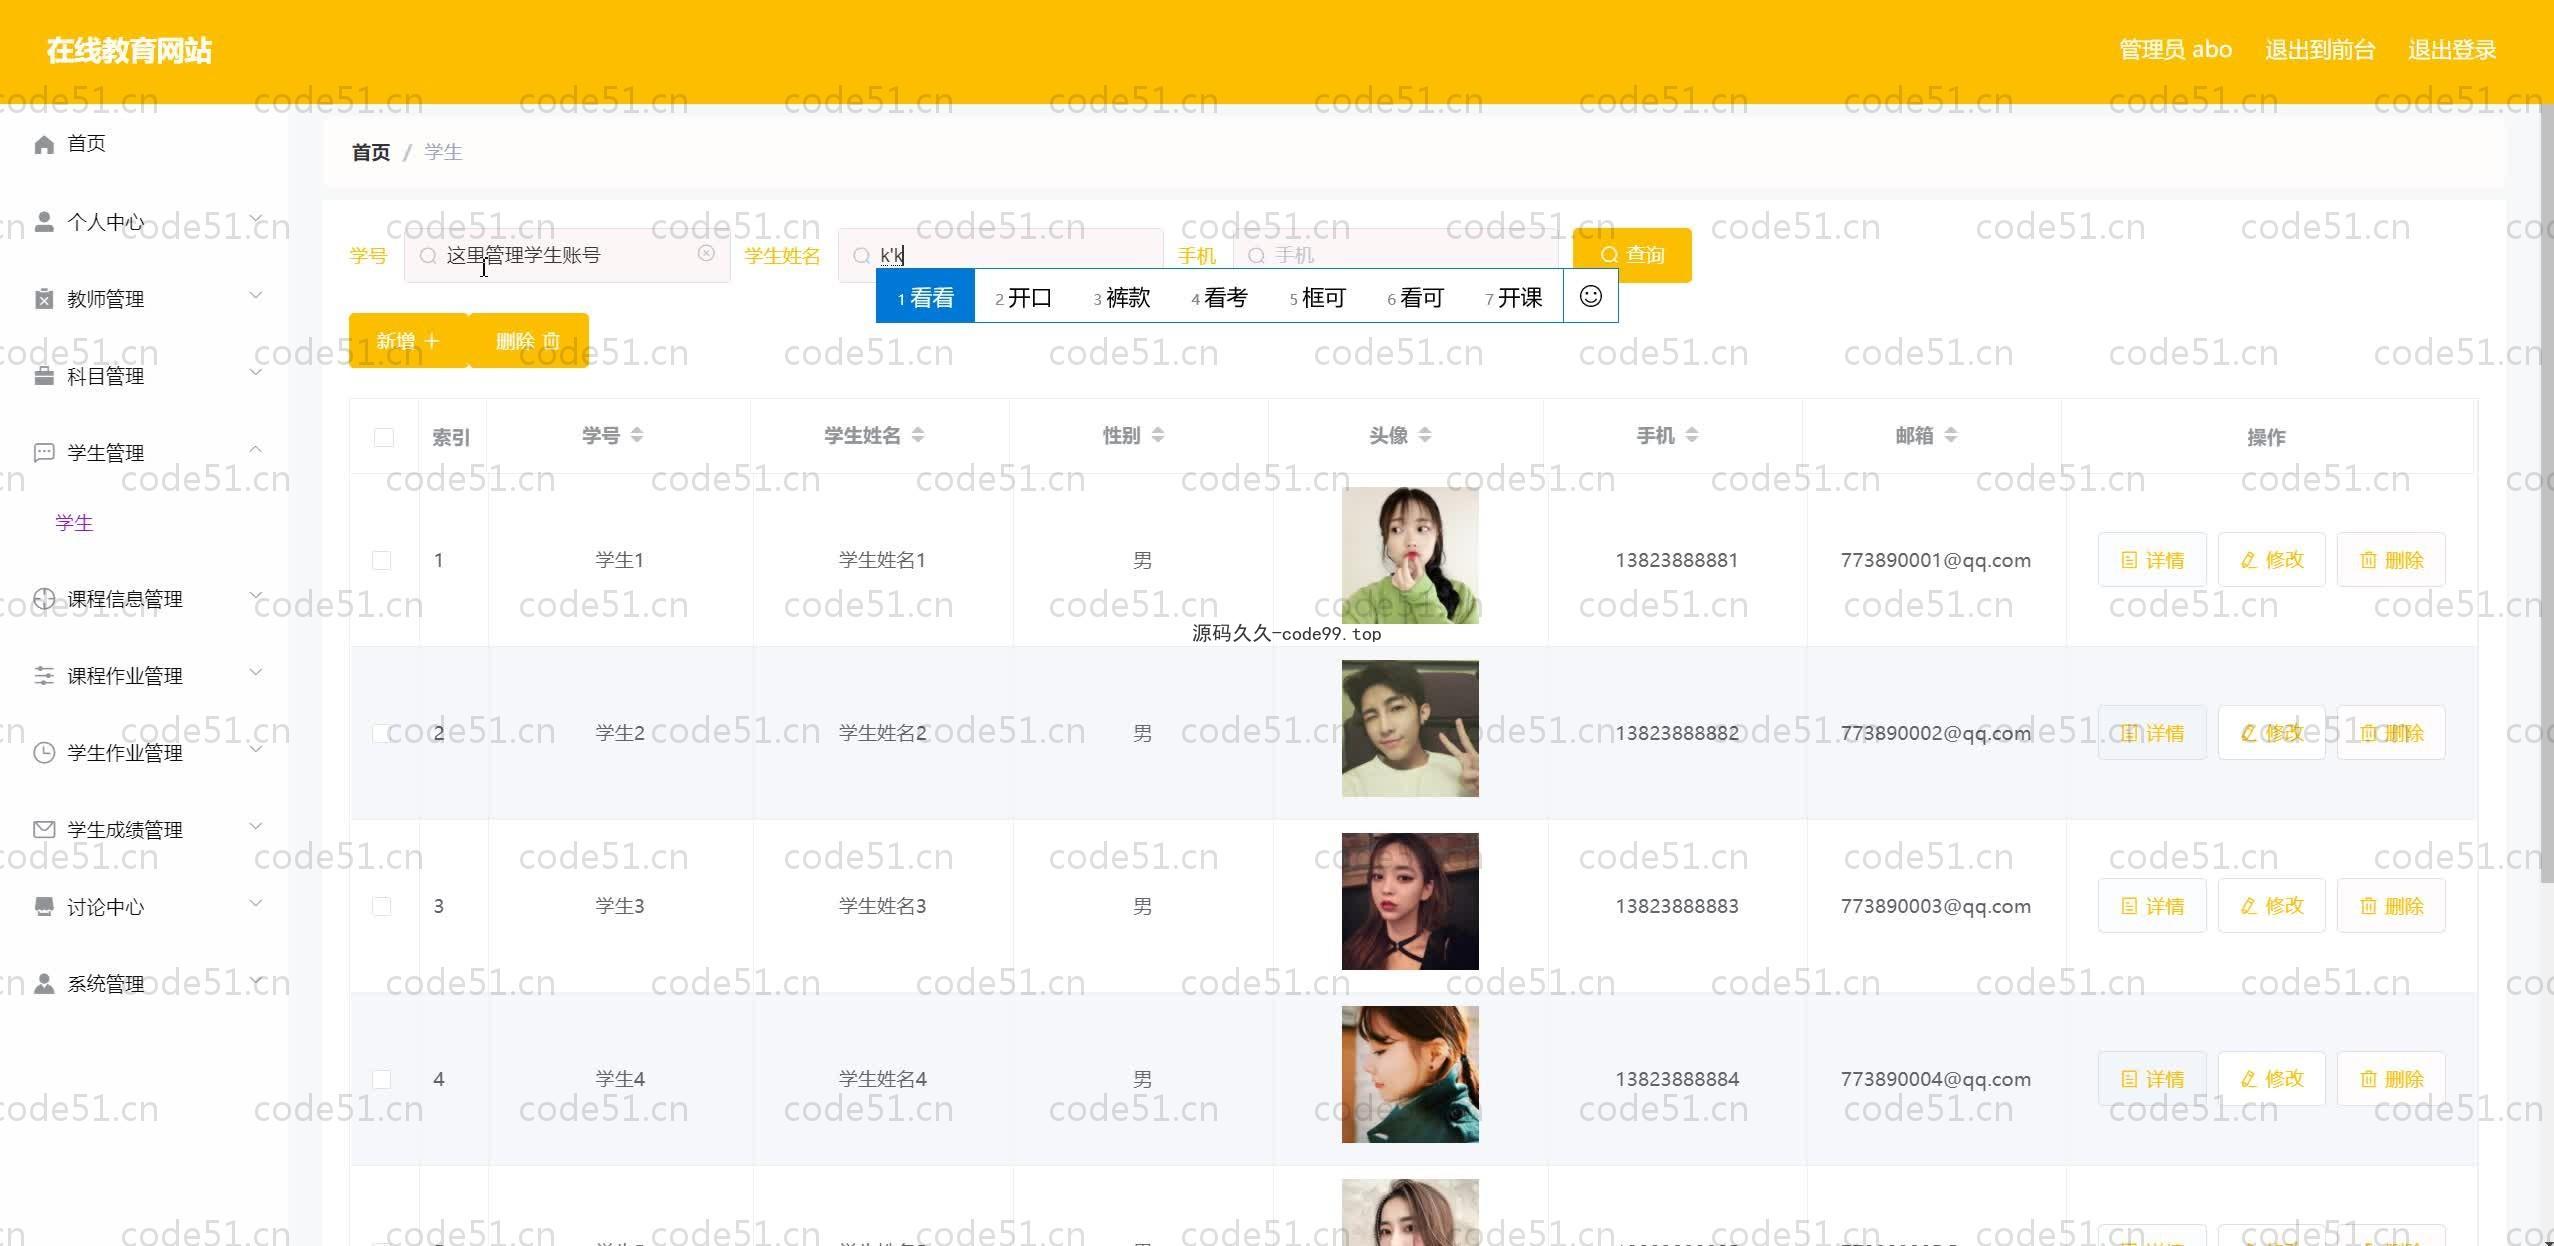The image size is (2554, 1246).
Task: Click the 查询 search button
Action: (x=1632, y=255)
